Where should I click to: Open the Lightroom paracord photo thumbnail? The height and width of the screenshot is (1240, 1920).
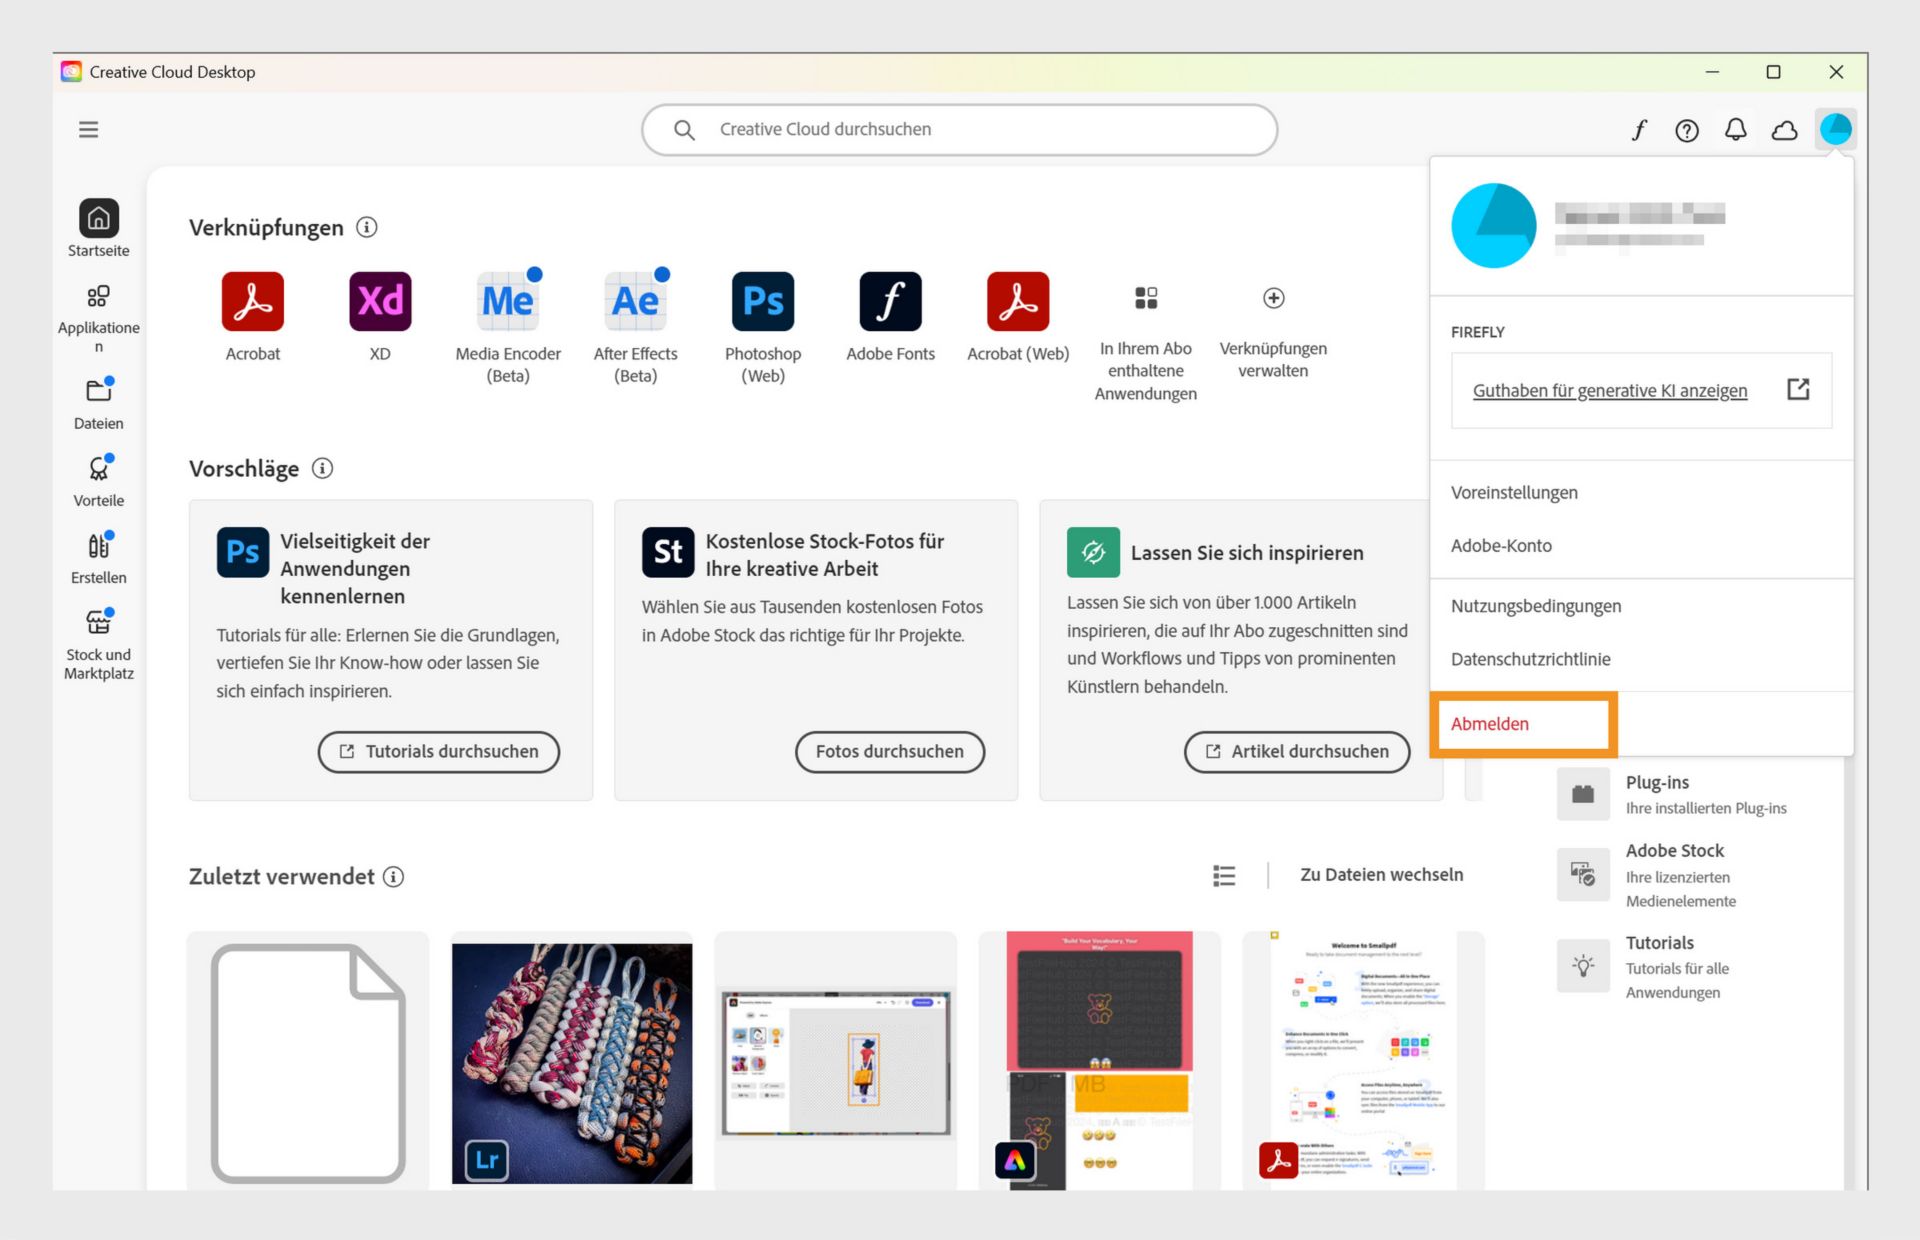[572, 1062]
